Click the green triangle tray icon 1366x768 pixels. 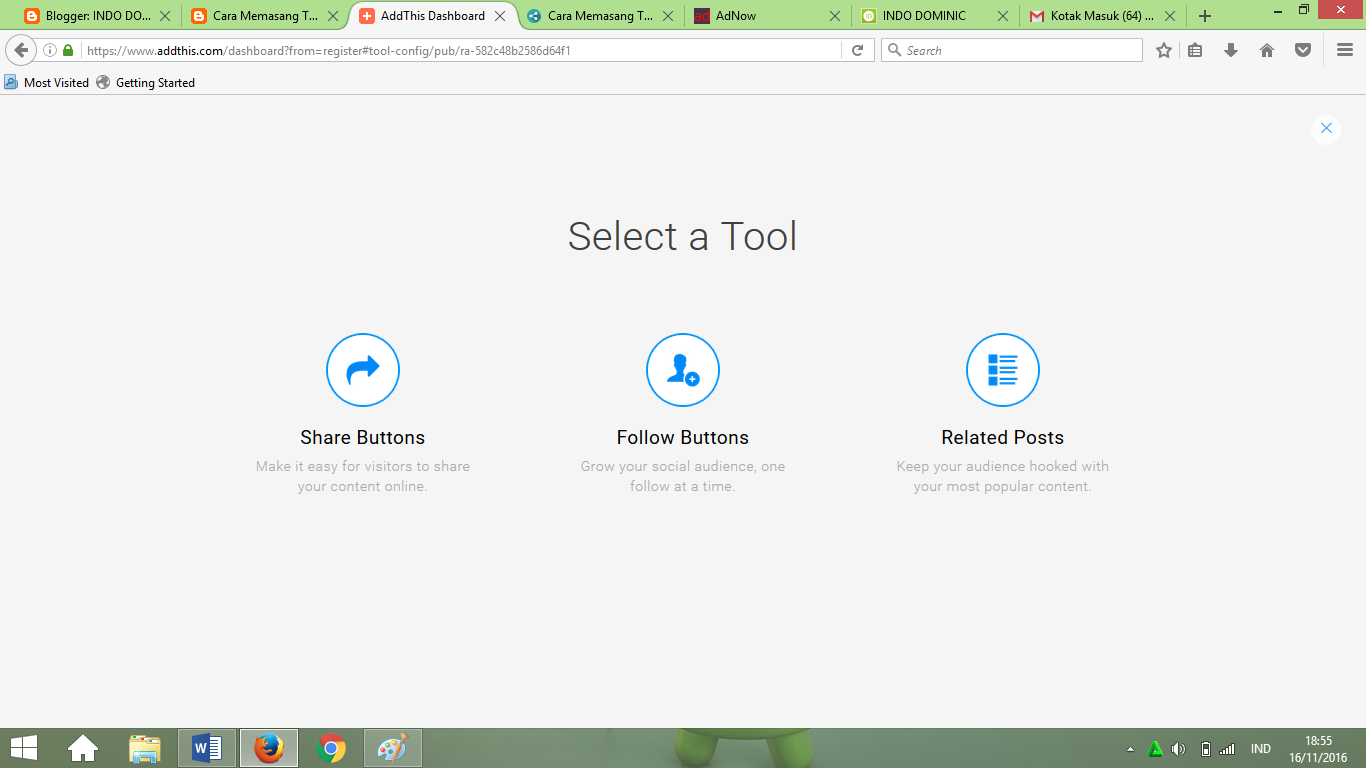point(1155,749)
